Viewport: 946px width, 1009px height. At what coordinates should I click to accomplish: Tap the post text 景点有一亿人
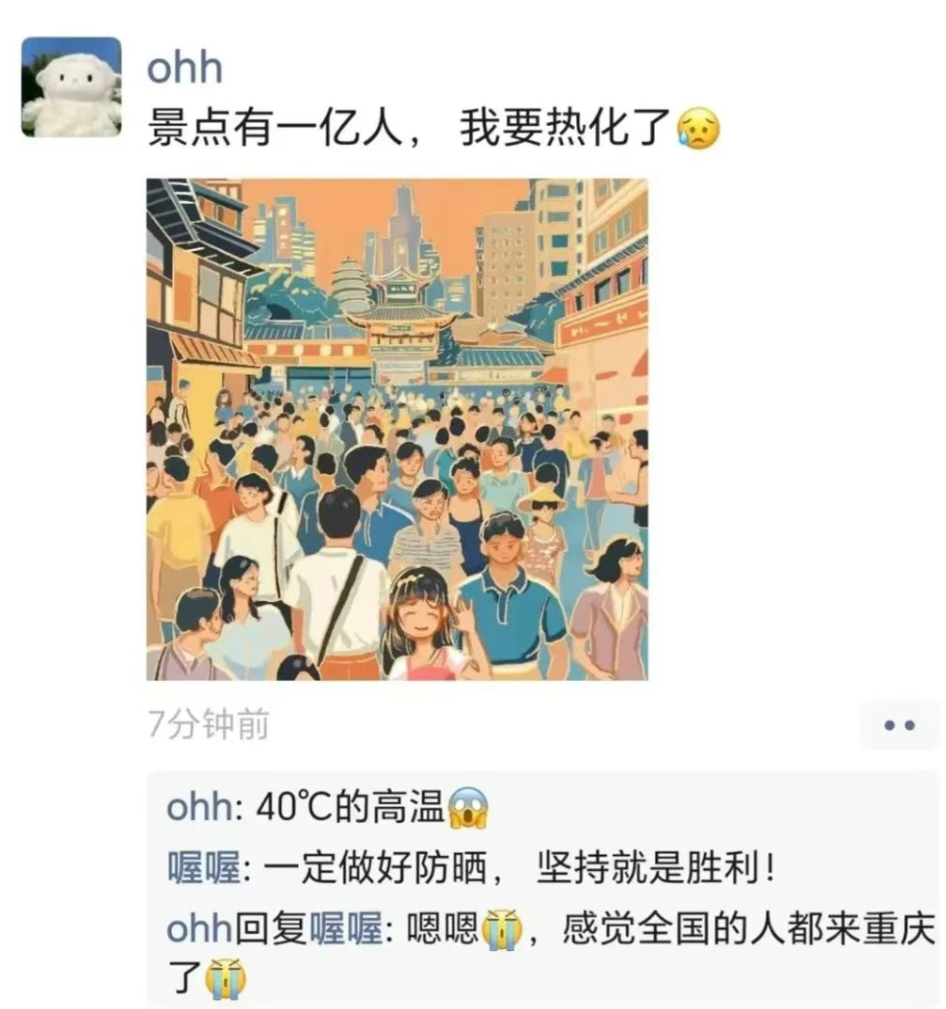[275, 127]
